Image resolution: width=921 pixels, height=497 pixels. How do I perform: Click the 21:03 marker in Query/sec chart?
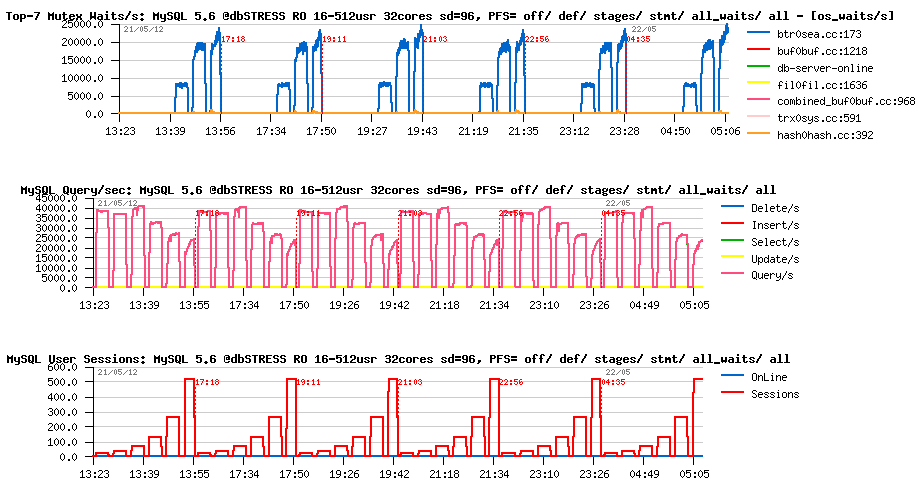[x=410, y=213]
